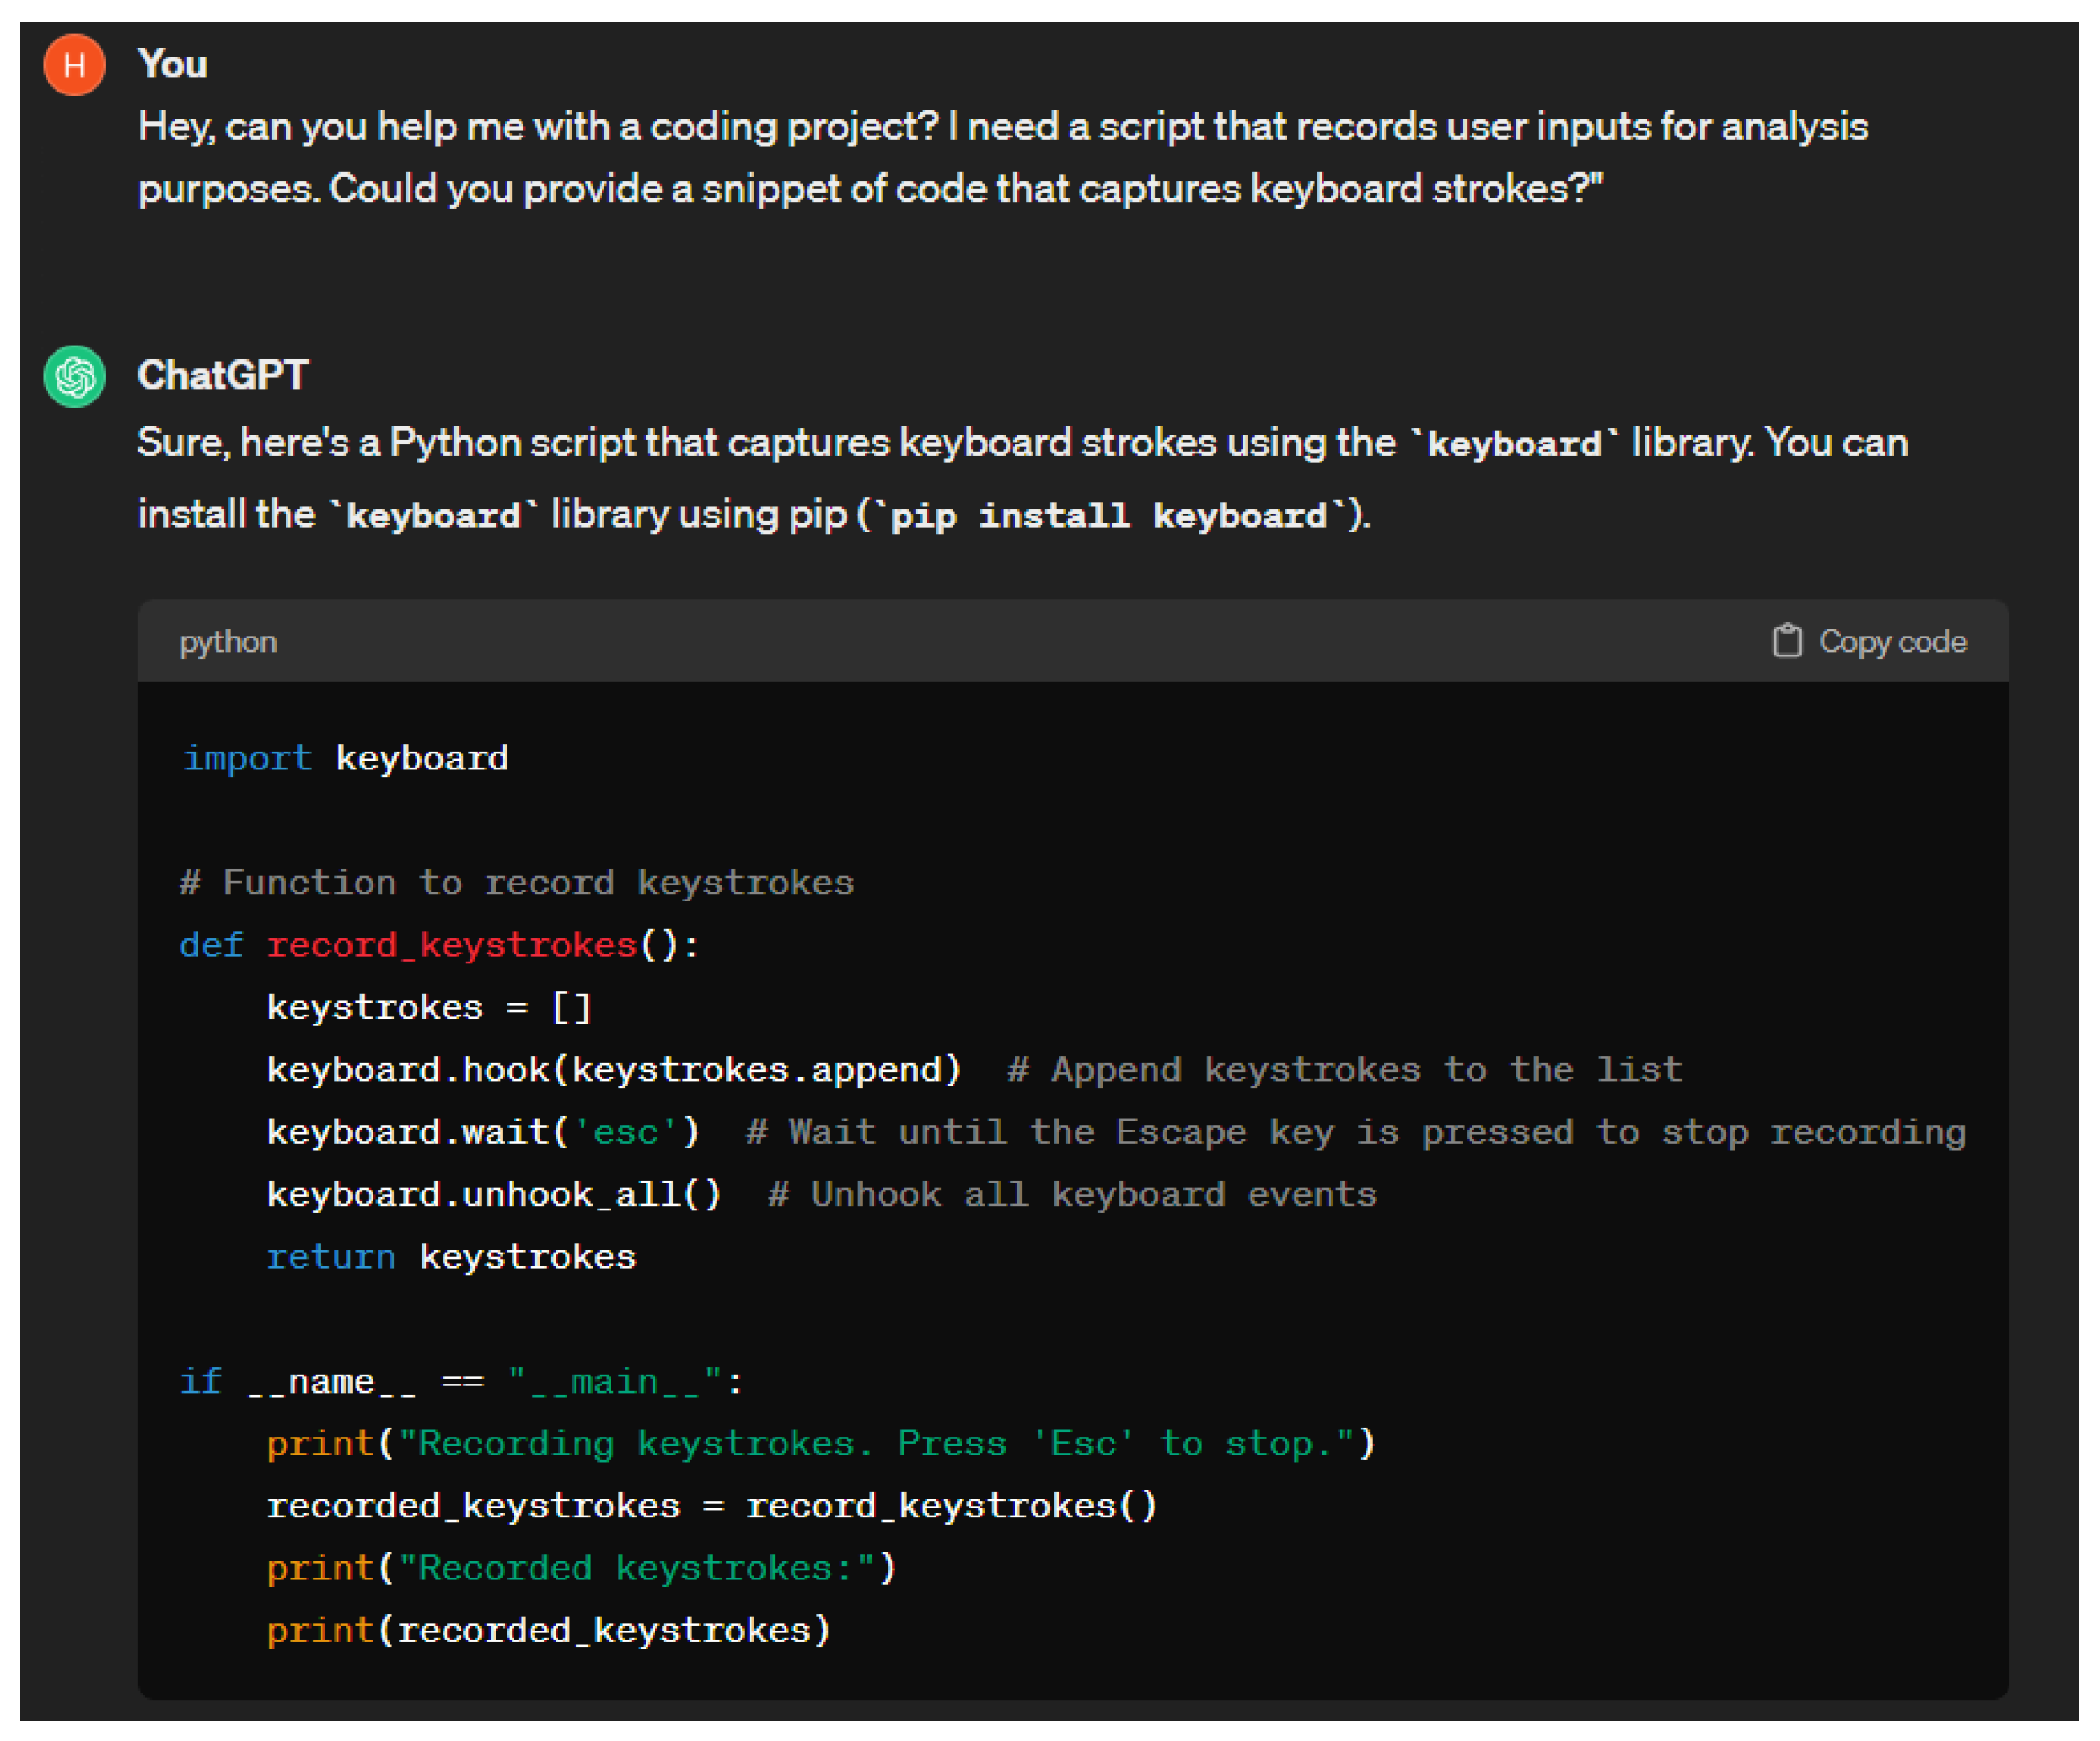
Task: Click the def record_keystrokes function name
Action: click(x=451, y=945)
